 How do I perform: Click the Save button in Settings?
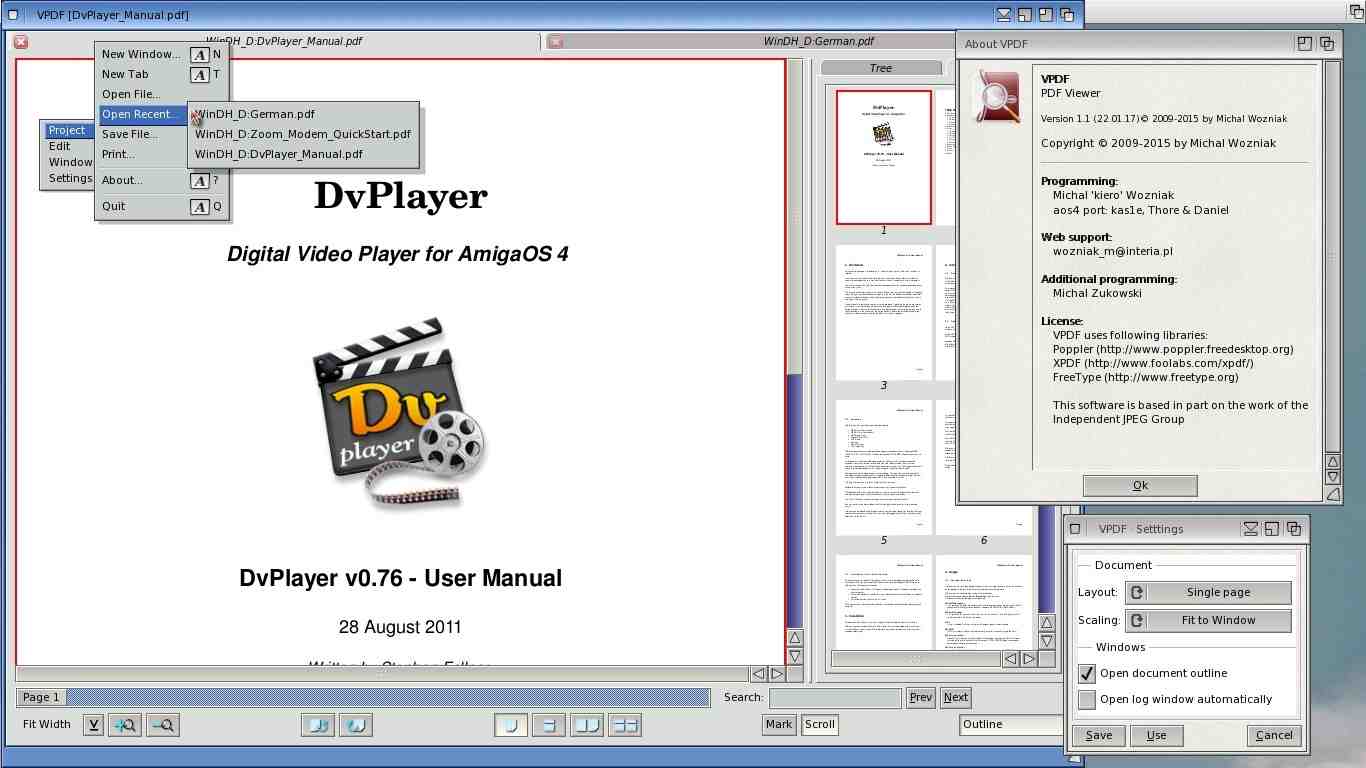pyautogui.click(x=1099, y=735)
